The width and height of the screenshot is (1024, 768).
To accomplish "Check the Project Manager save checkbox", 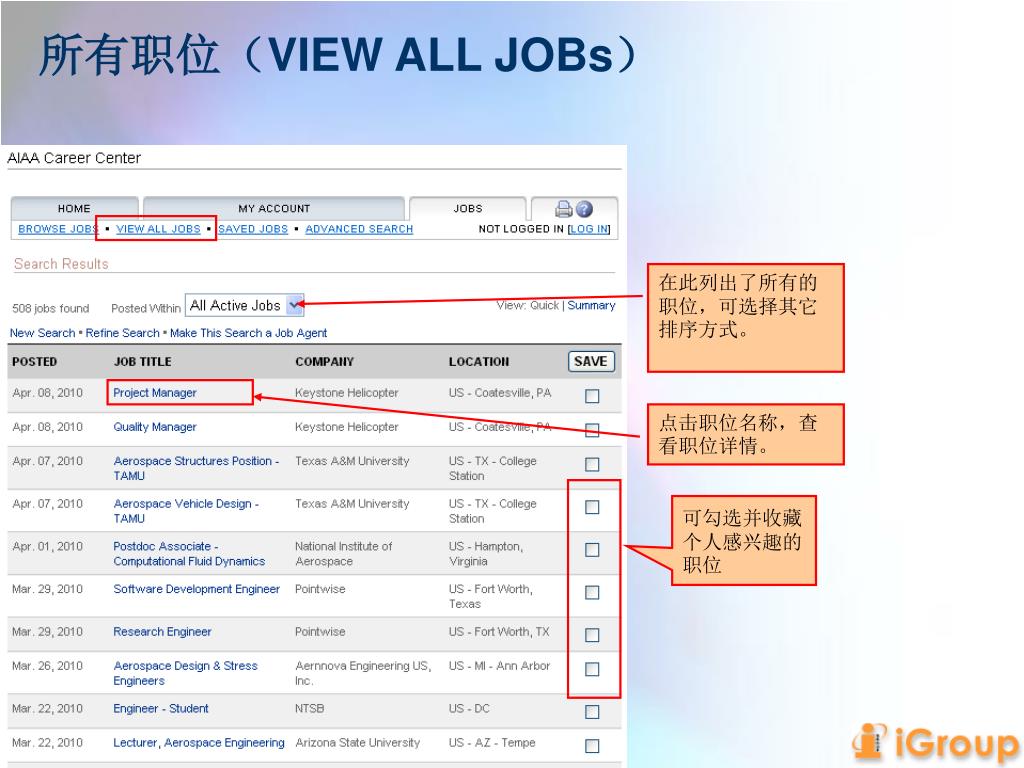I will click(592, 396).
